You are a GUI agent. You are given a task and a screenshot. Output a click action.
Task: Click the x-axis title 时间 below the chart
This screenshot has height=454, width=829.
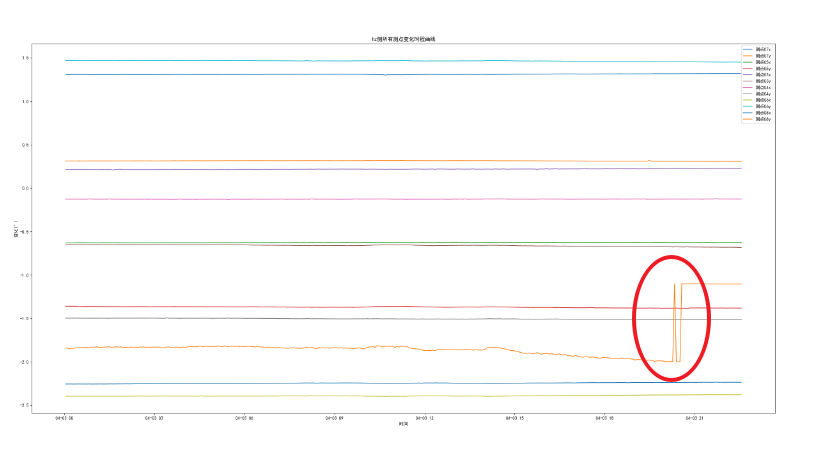pyautogui.click(x=402, y=425)
